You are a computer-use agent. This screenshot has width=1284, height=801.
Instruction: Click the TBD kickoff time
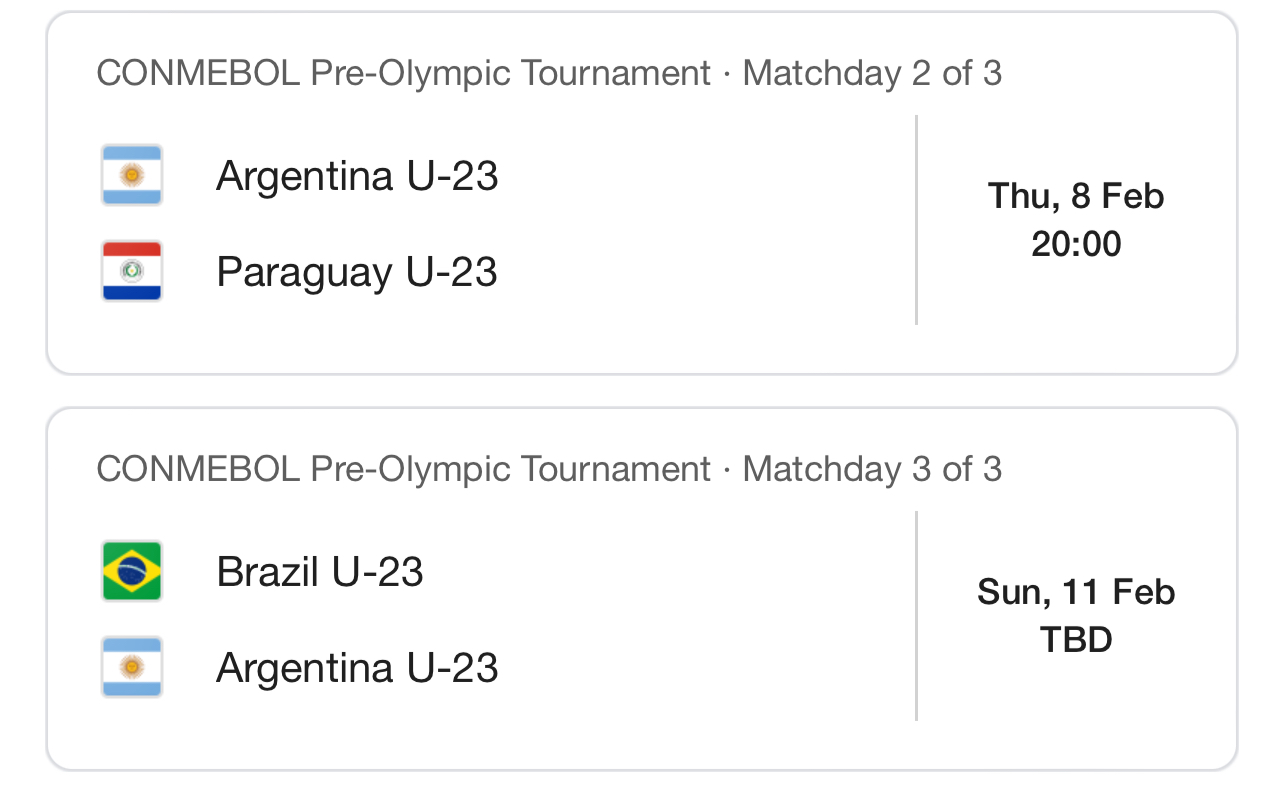point(1076,640)
